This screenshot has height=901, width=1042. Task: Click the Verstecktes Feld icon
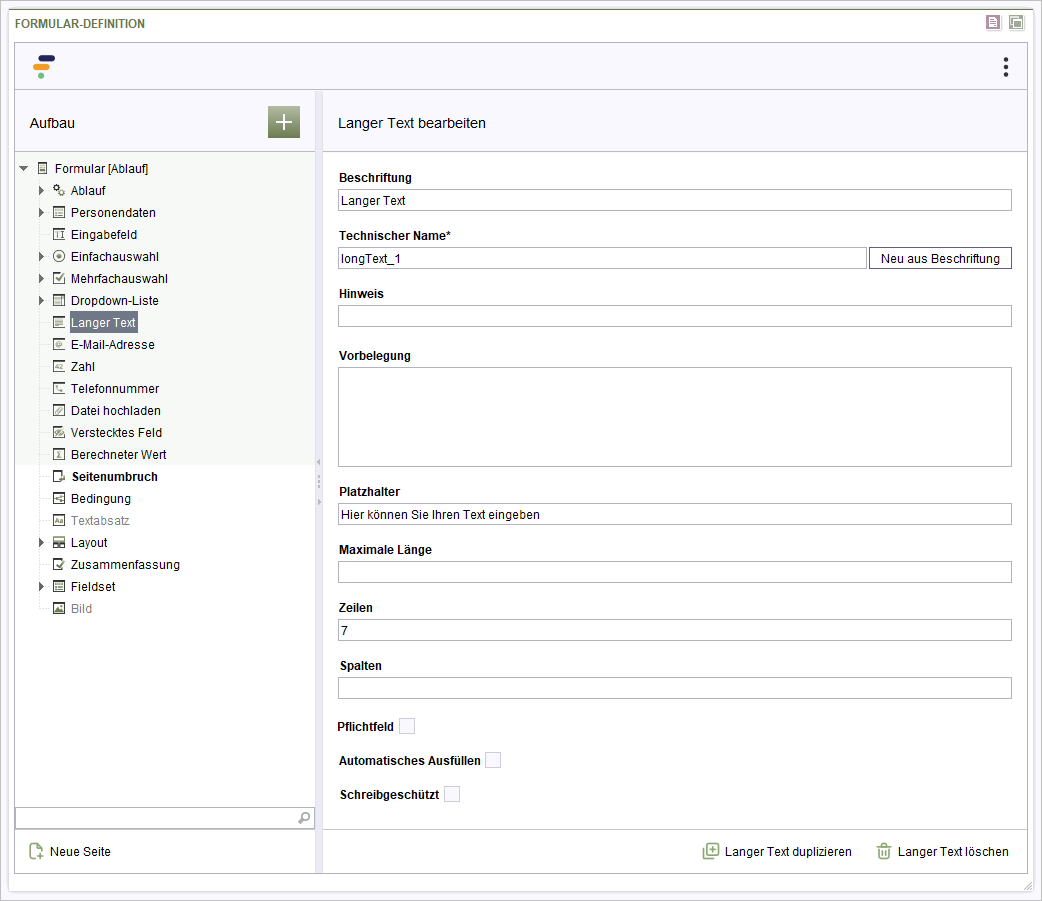59,432
